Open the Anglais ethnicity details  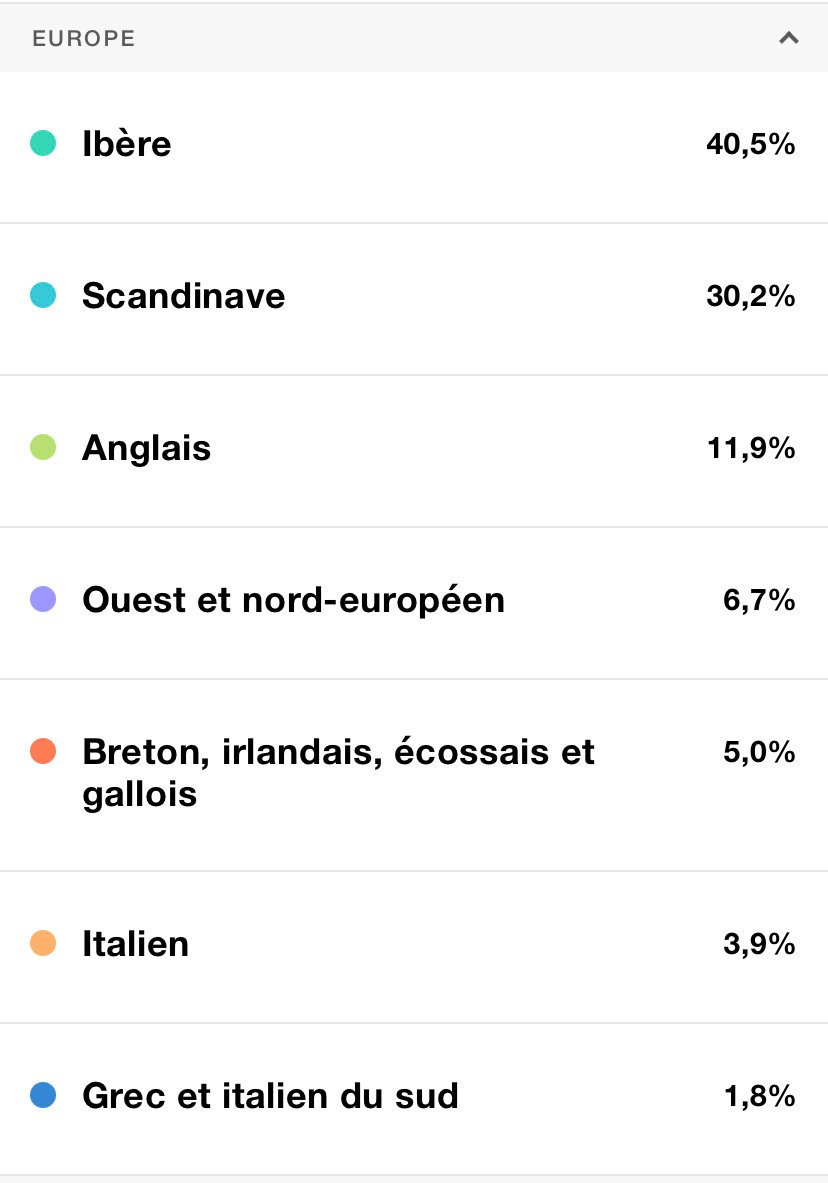[x=147, y=448]
